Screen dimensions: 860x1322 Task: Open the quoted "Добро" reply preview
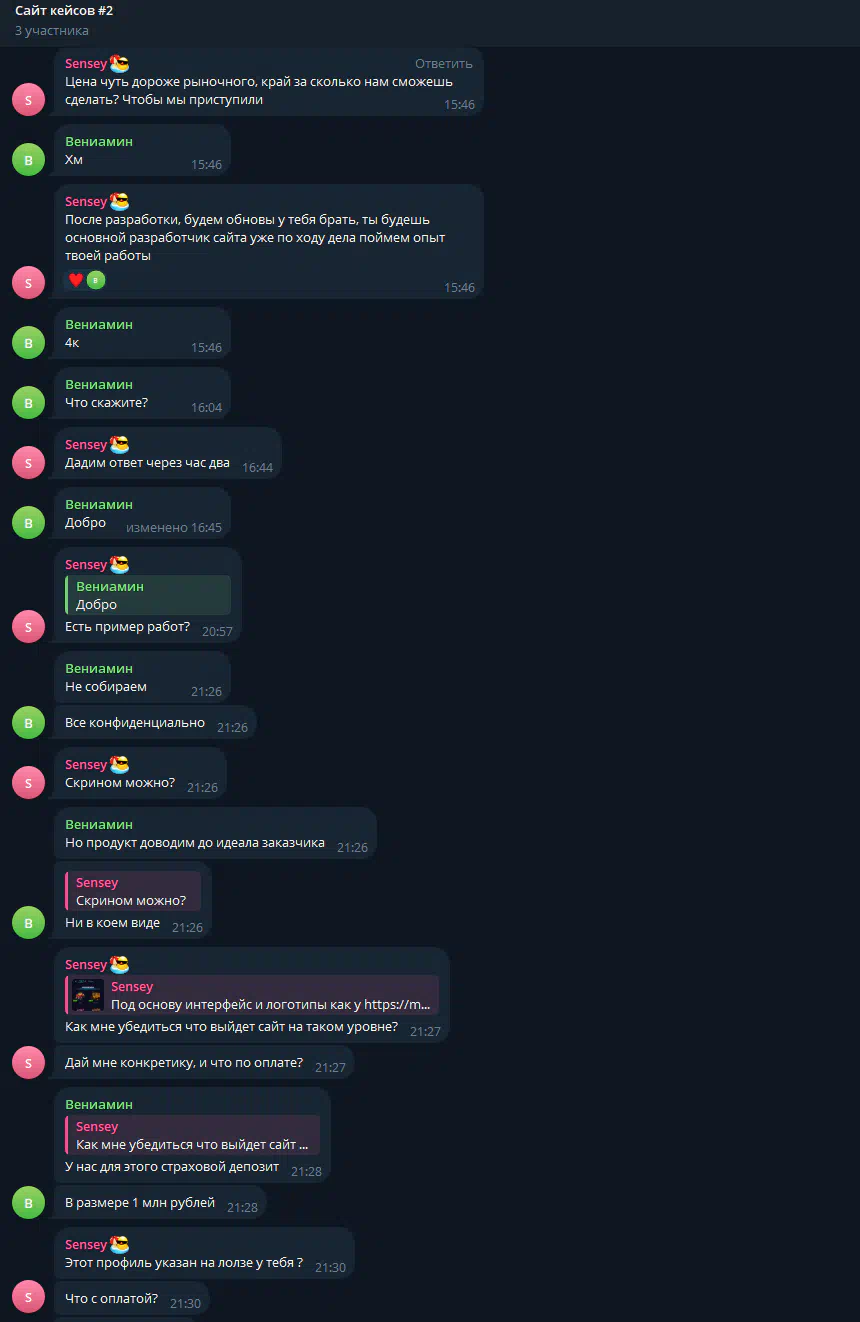coord(148,595)
